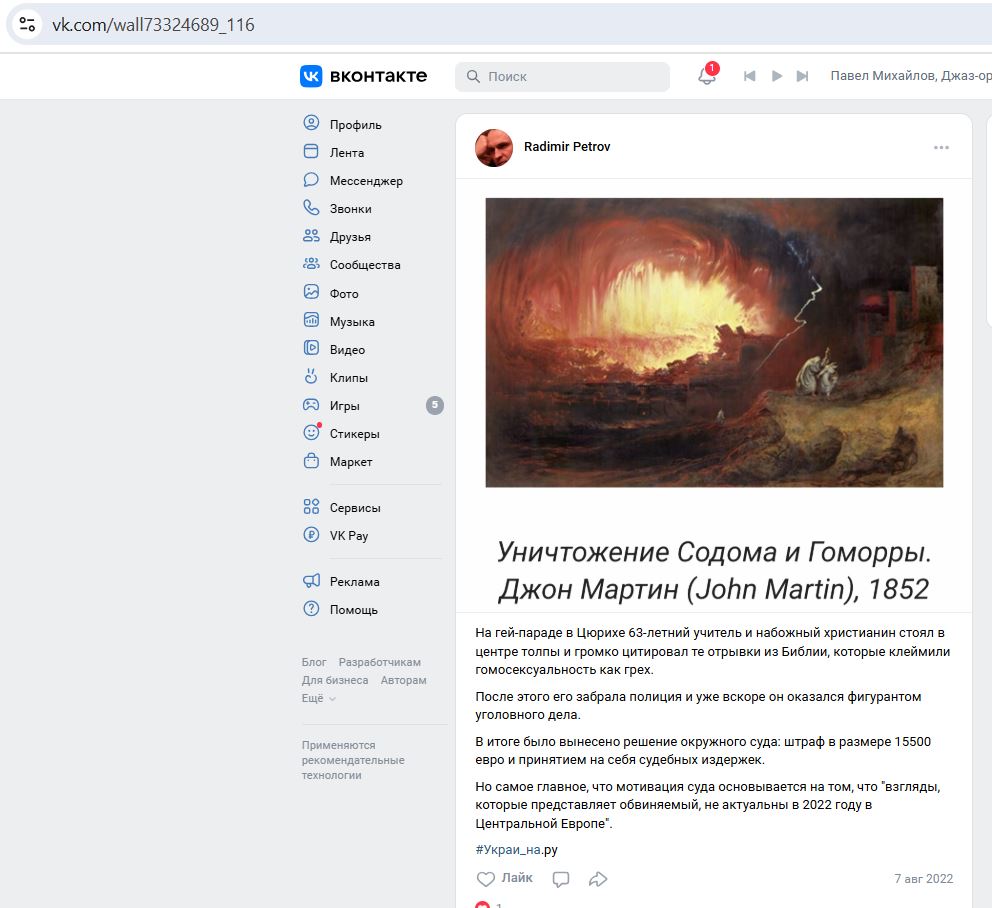Open comments on the post
Screen dimensions: 992x908
(x=561, y=879)
